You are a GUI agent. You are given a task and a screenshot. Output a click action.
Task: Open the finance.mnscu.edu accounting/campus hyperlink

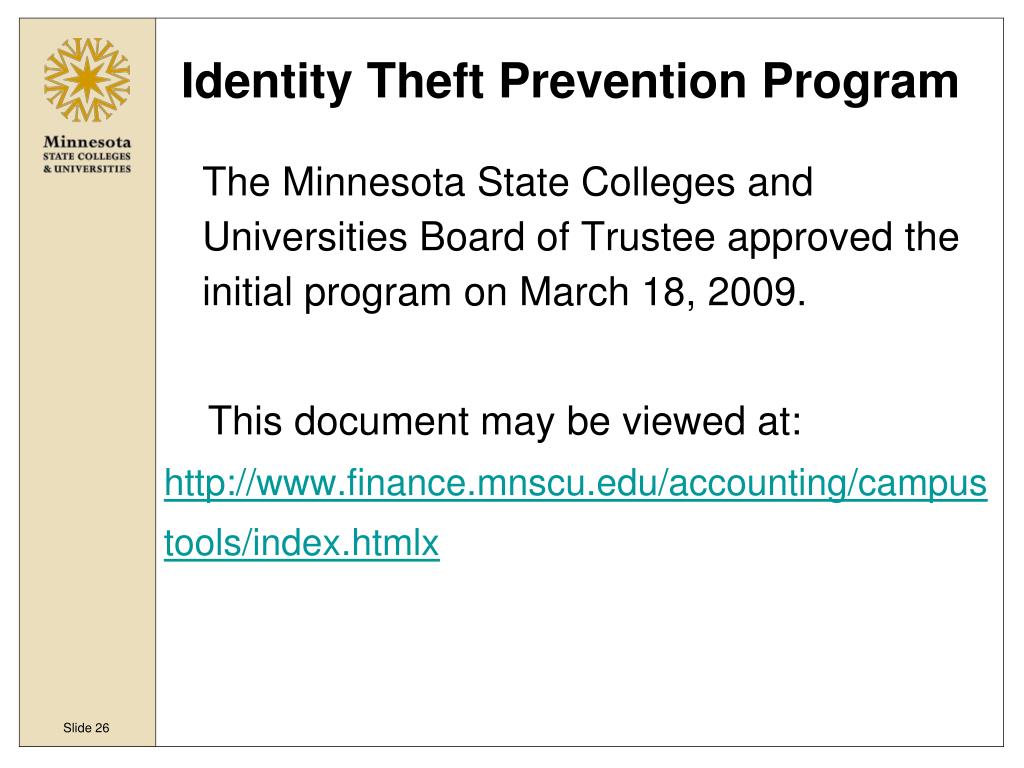pos(575,484)
